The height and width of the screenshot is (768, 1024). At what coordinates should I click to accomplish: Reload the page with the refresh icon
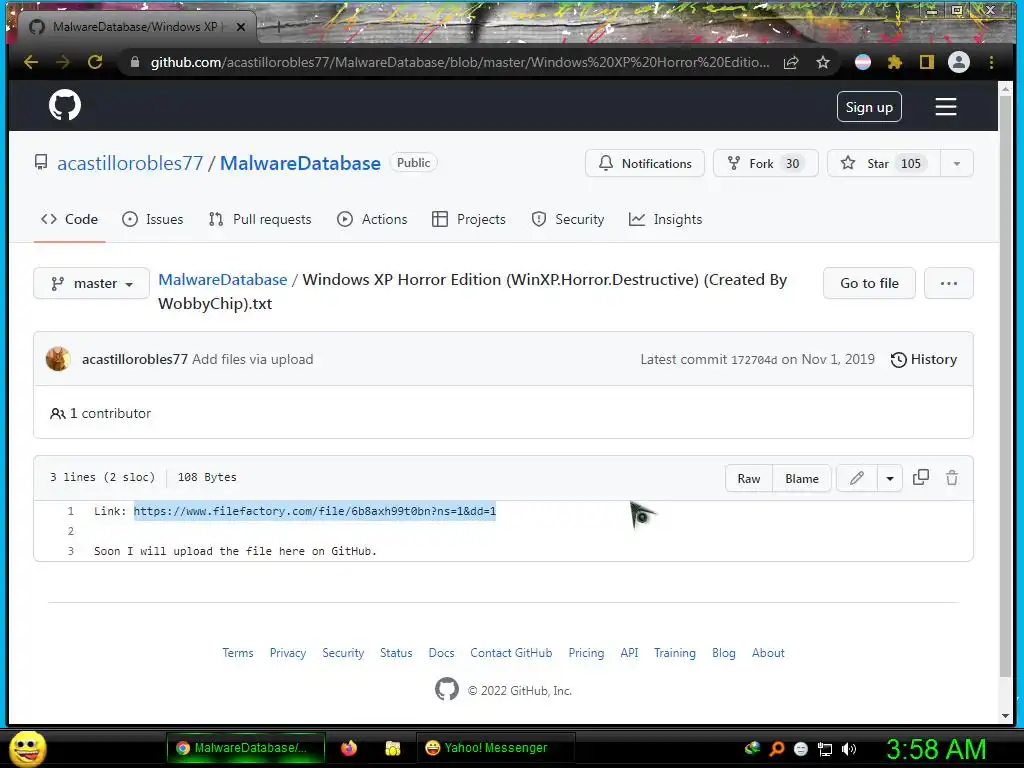click(x=95, y=62)
